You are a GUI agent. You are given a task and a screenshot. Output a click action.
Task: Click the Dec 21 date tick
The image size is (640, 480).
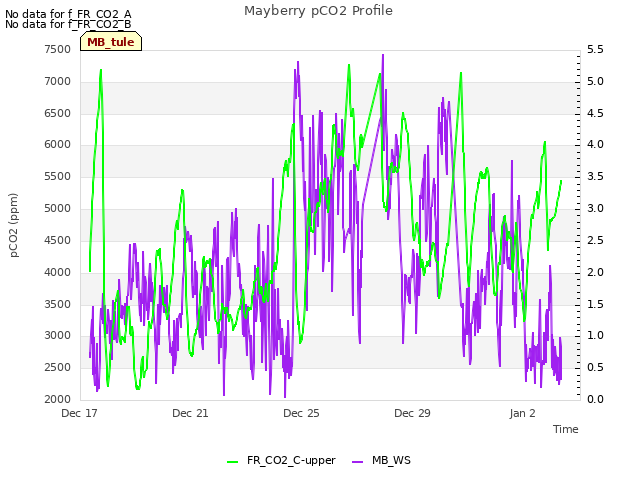(190, 413)
